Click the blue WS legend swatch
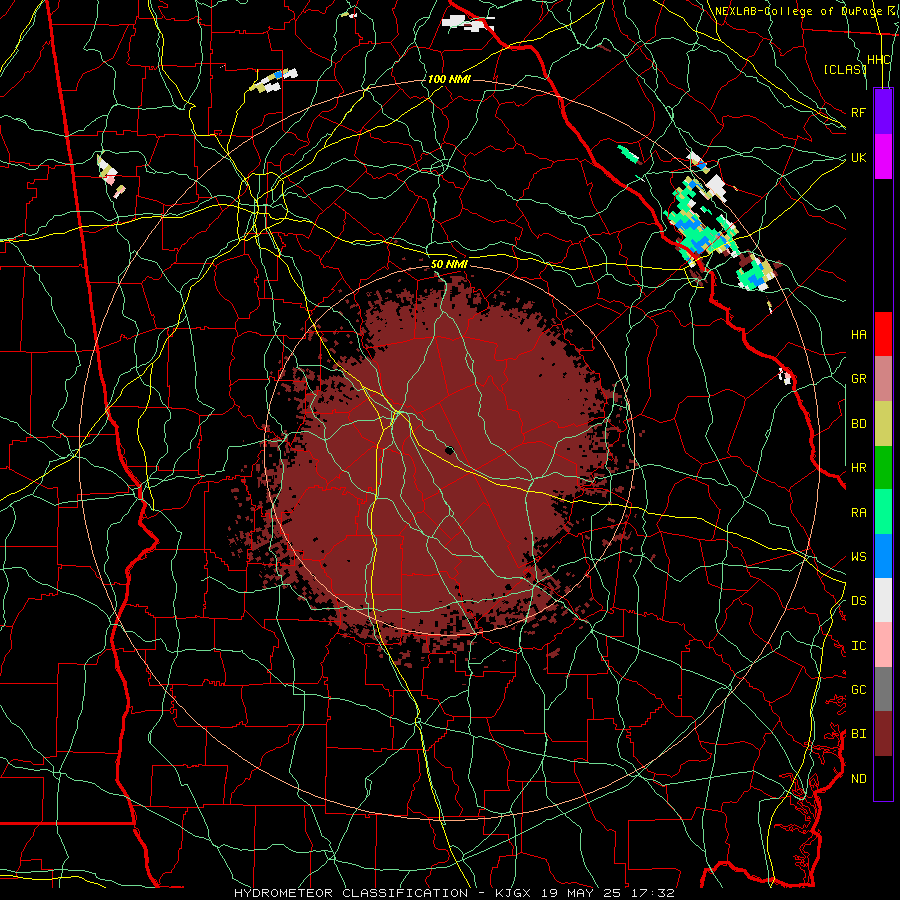 pos(883,556)
